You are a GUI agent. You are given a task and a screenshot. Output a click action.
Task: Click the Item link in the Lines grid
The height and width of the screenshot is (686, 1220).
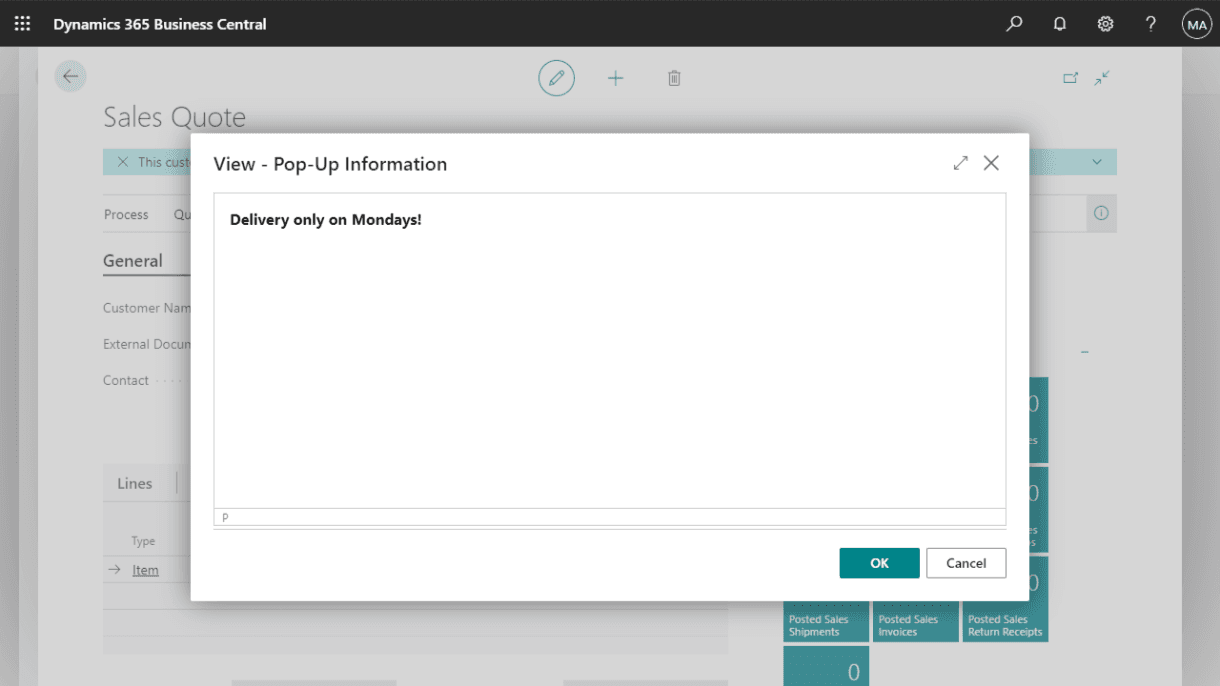coord(146,570)
